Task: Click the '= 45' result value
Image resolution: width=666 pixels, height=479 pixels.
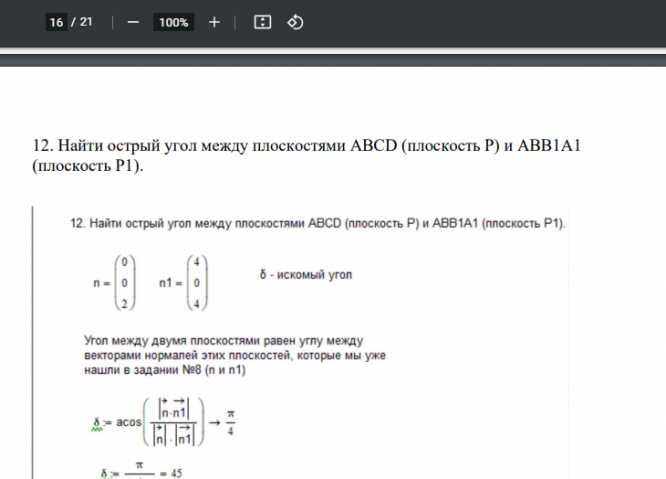Action: (171, 473)
